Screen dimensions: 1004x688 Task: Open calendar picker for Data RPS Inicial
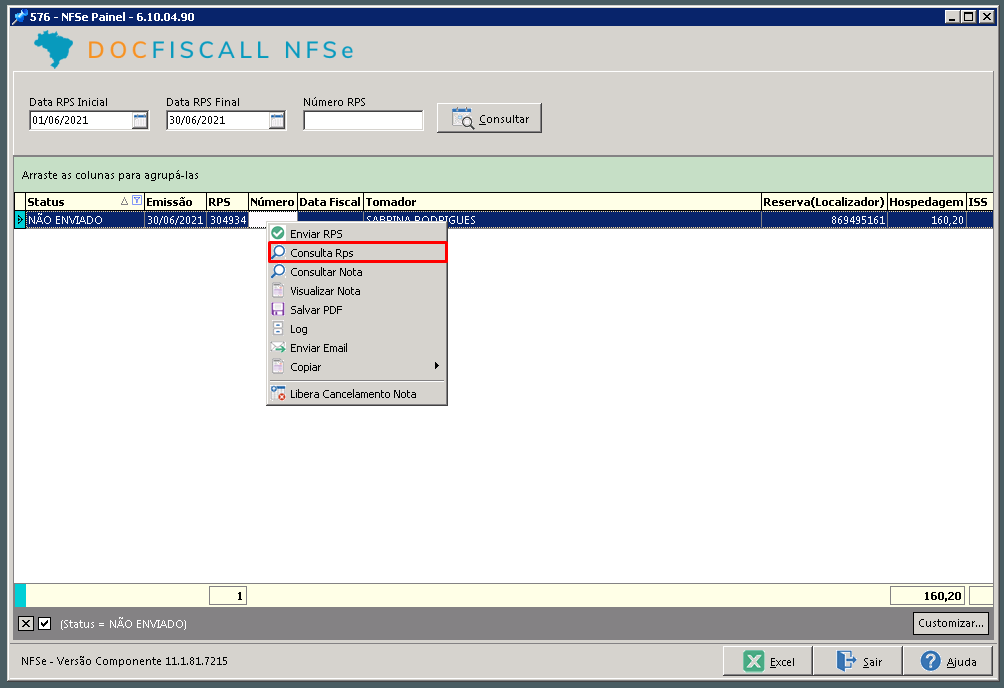(140, 120)
